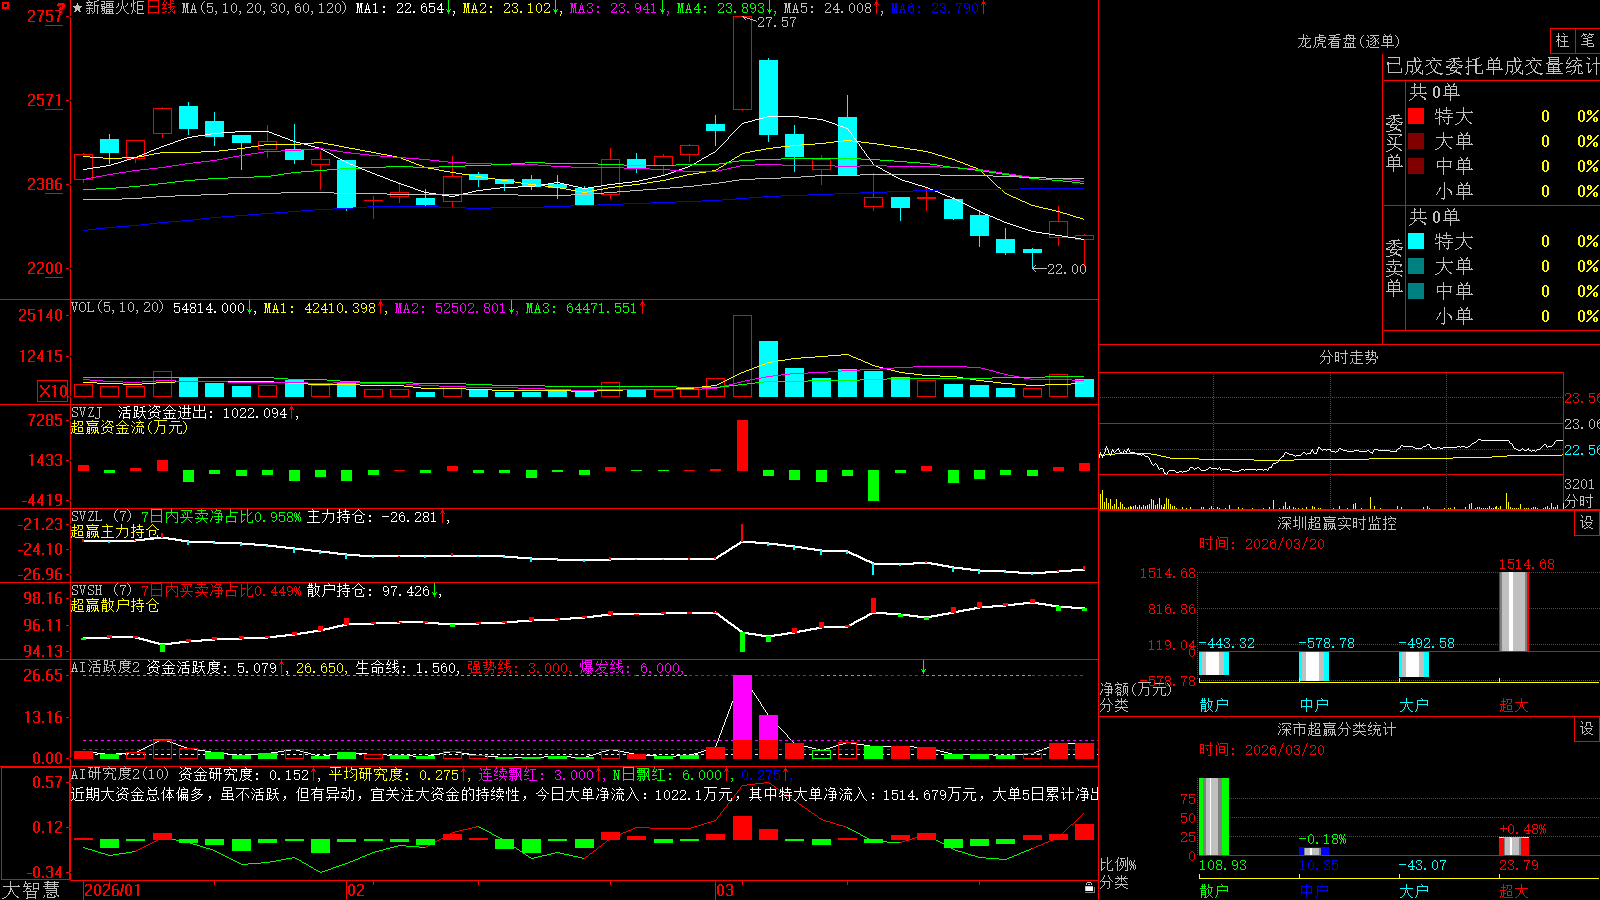Screen dimensions: 1600x900
Task: Switch to 笔 tick view mode
Action: pos(1587,40)
